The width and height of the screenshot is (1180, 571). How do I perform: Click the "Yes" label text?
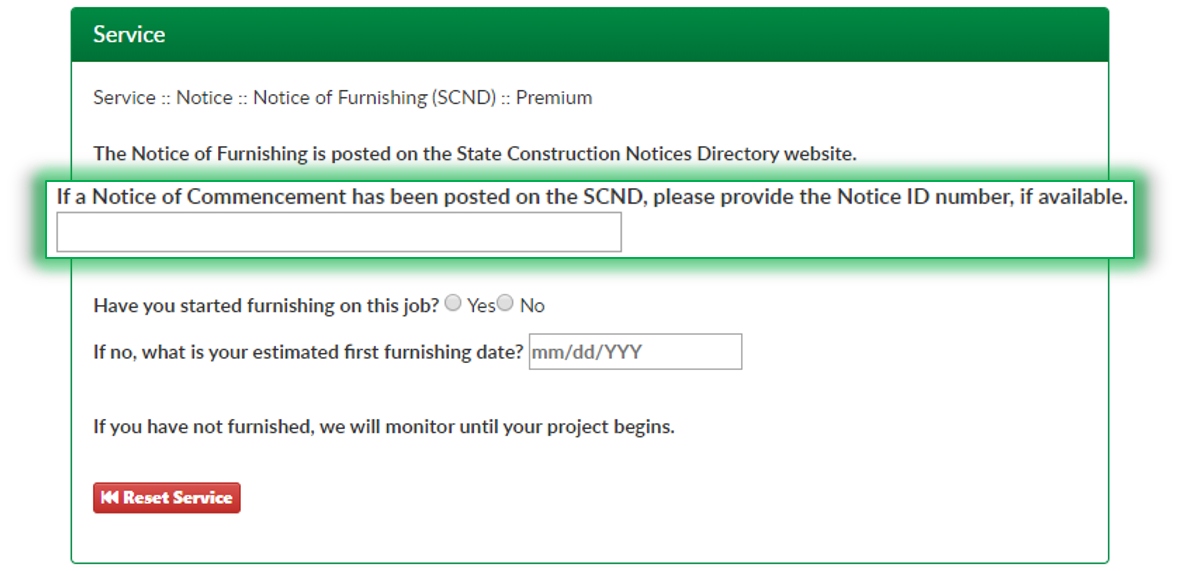point(481,306)
